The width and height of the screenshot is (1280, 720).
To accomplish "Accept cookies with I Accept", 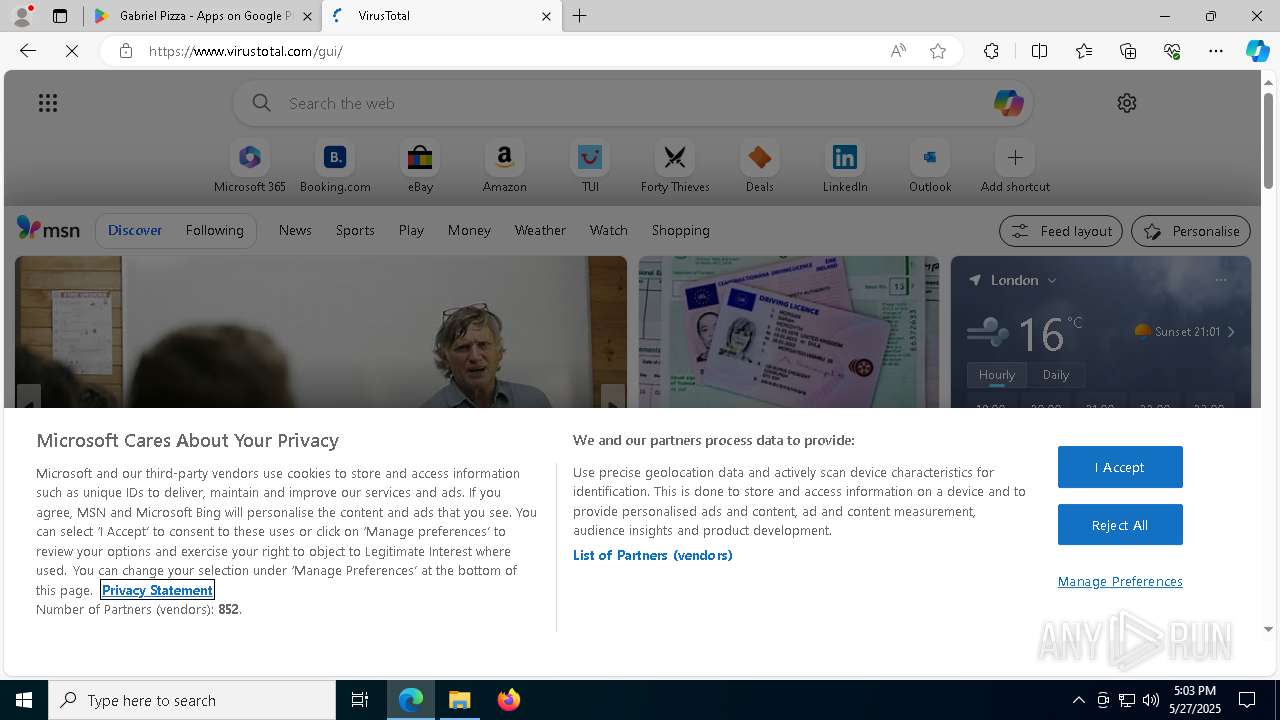I will pyautogui.click(x=1120, y=467).
